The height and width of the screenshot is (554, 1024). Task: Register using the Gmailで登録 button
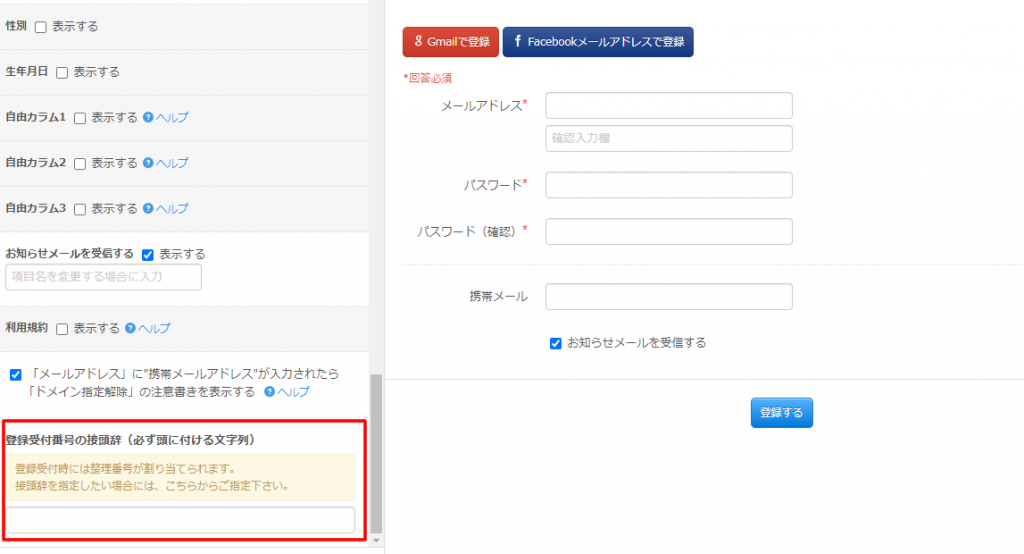click(x=451, y=42)
